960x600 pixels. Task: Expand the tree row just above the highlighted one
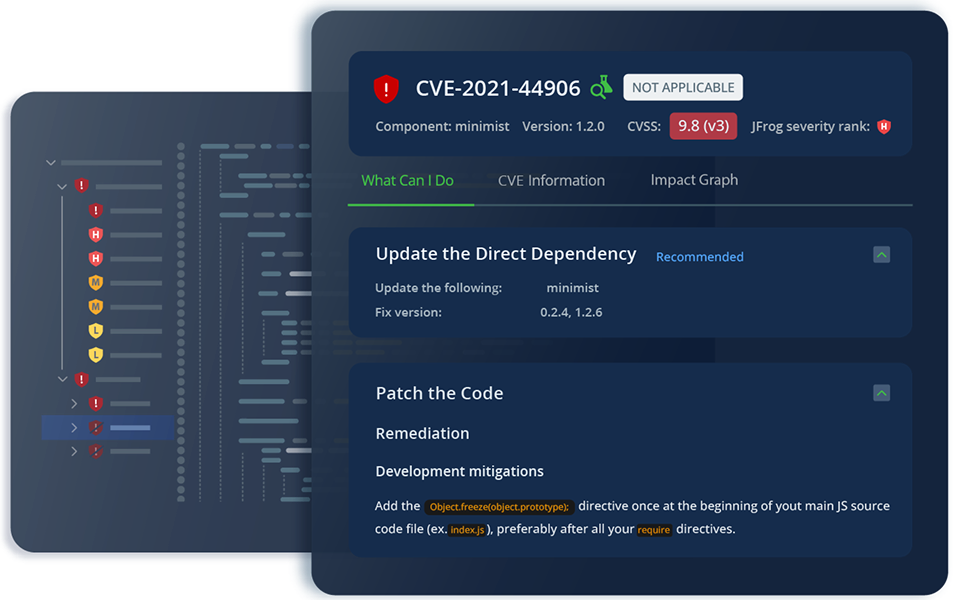tap(74, 403)
